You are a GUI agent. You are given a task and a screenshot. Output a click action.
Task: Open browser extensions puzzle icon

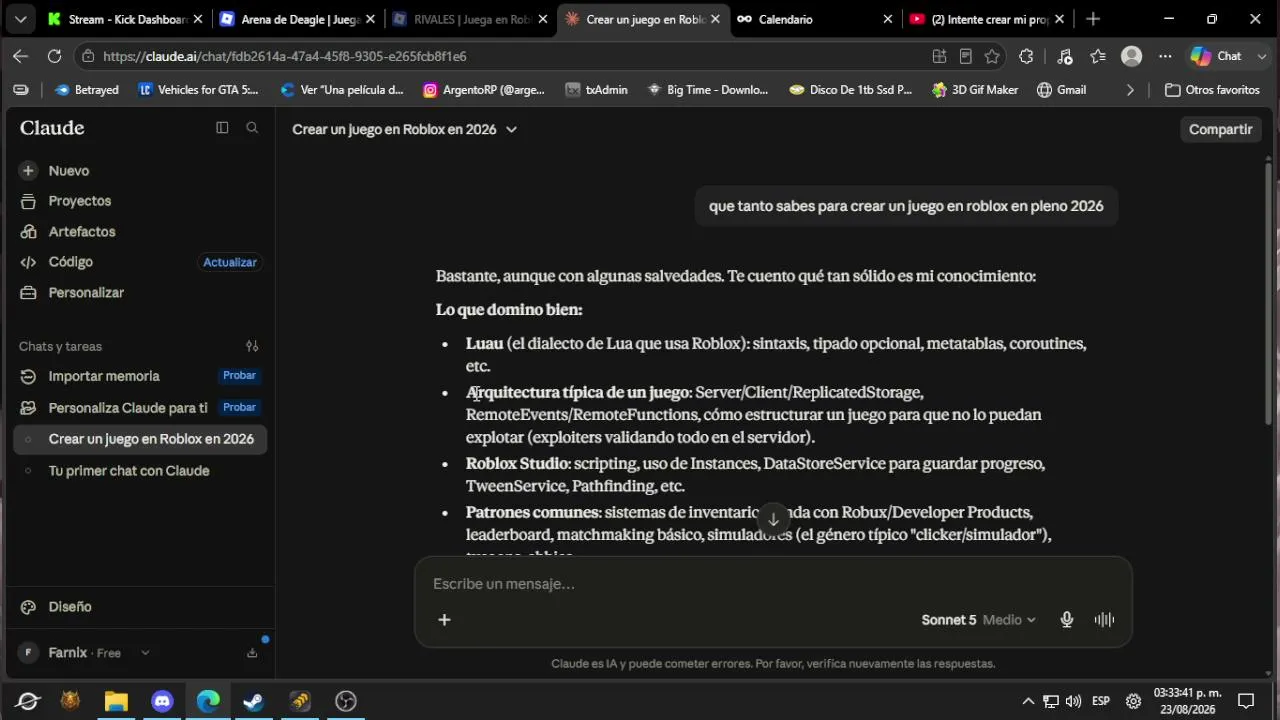click(x=1026, y=56)
